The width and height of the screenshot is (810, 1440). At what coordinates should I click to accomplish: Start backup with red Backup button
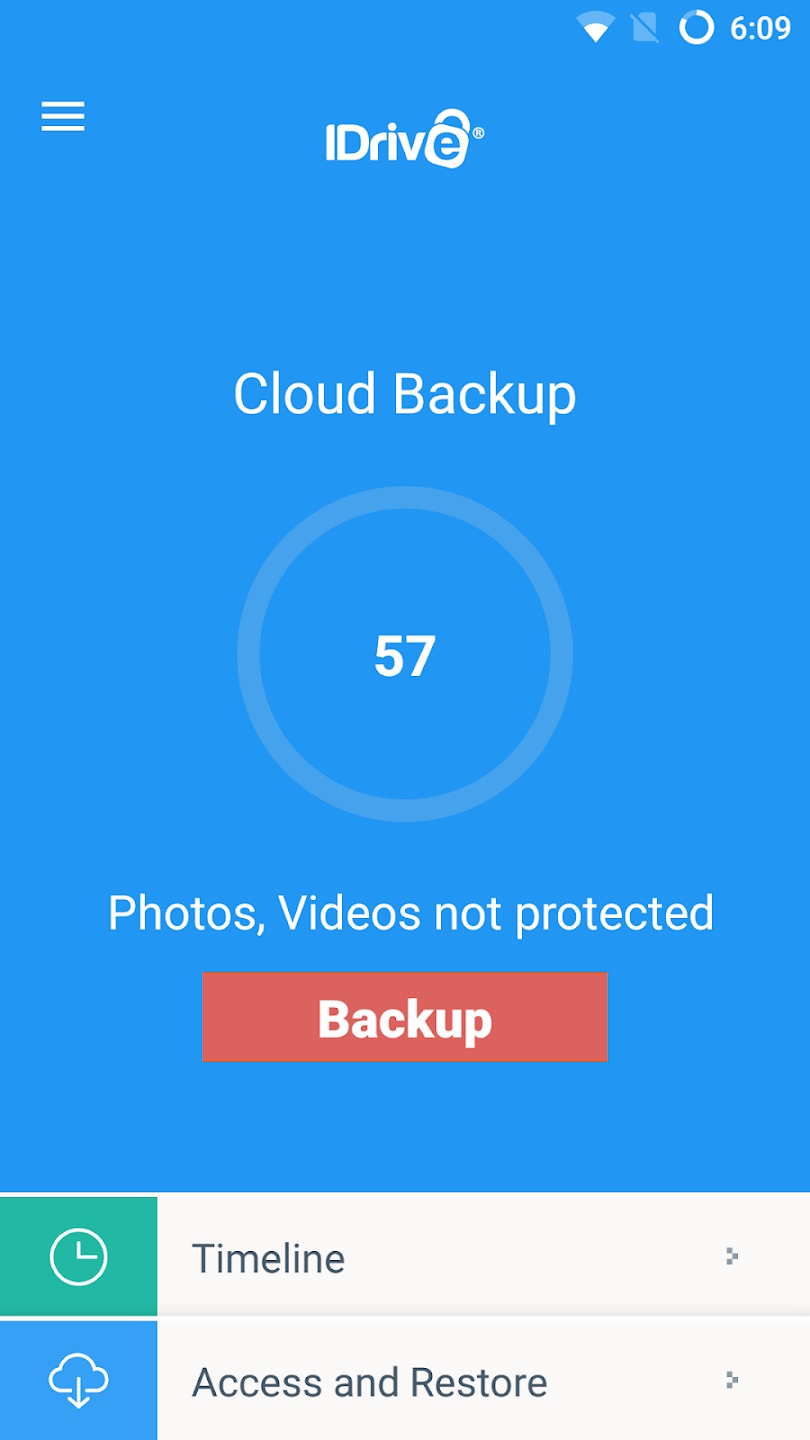coord(405,1017)
